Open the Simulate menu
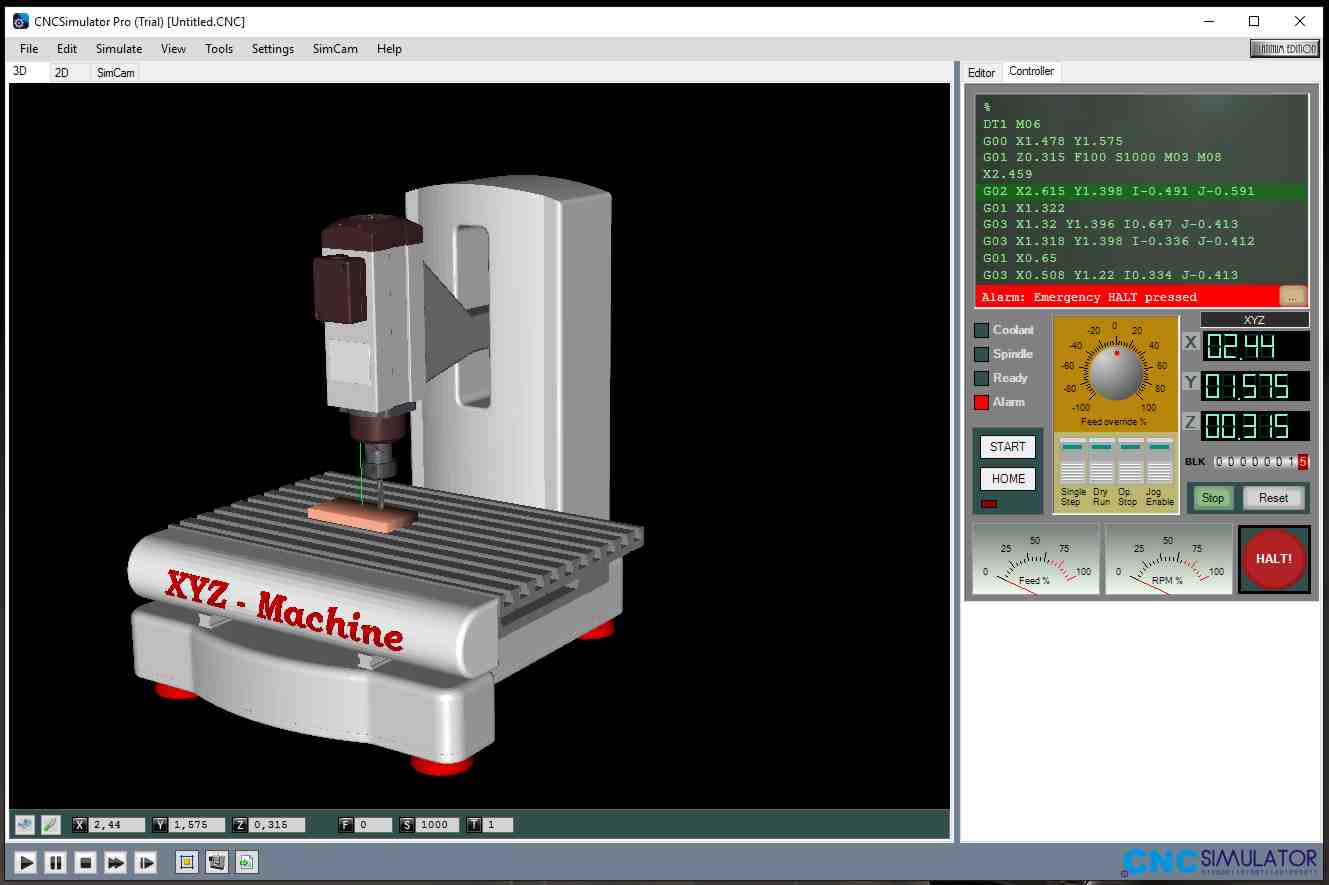The image size is (1329, 885). point(119,49)
